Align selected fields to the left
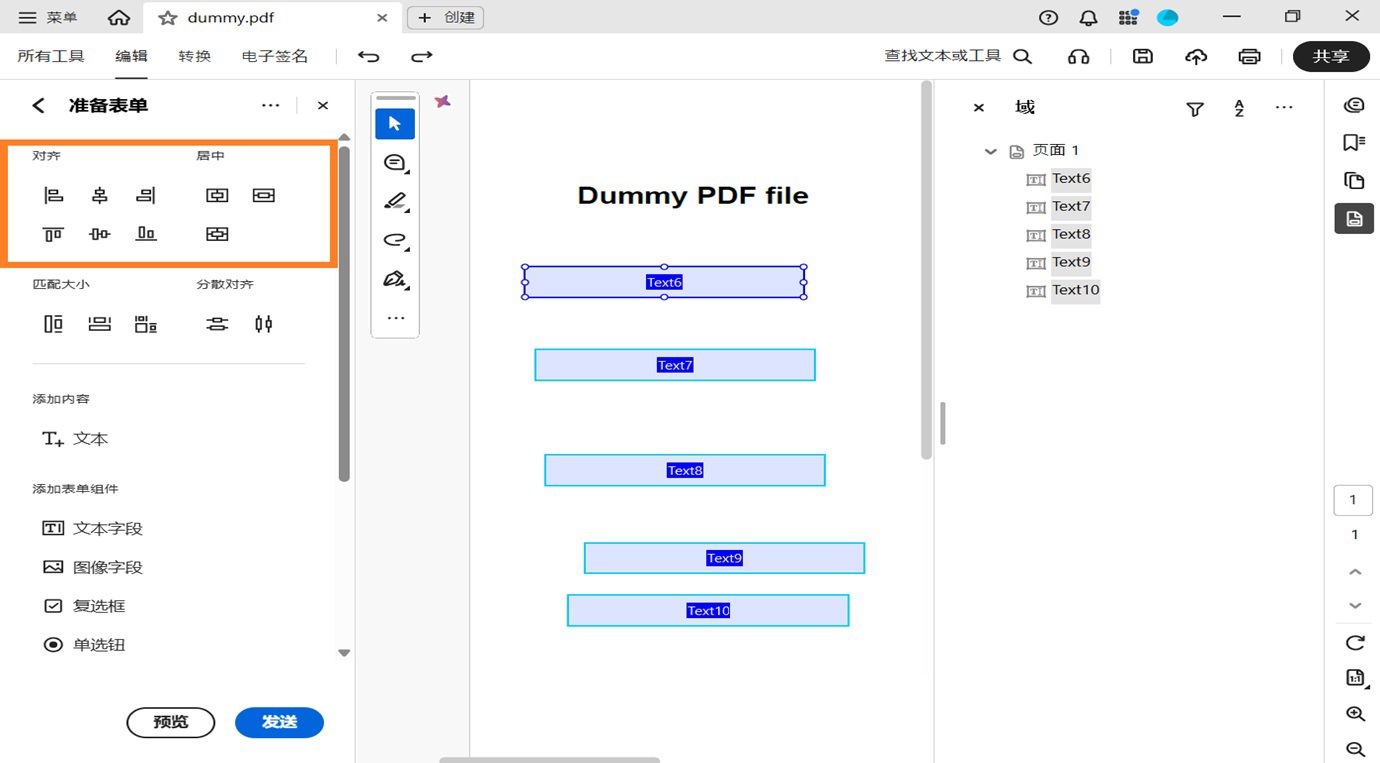The width and height of the screenshot is (1380, 763). [x=53, y=195]
